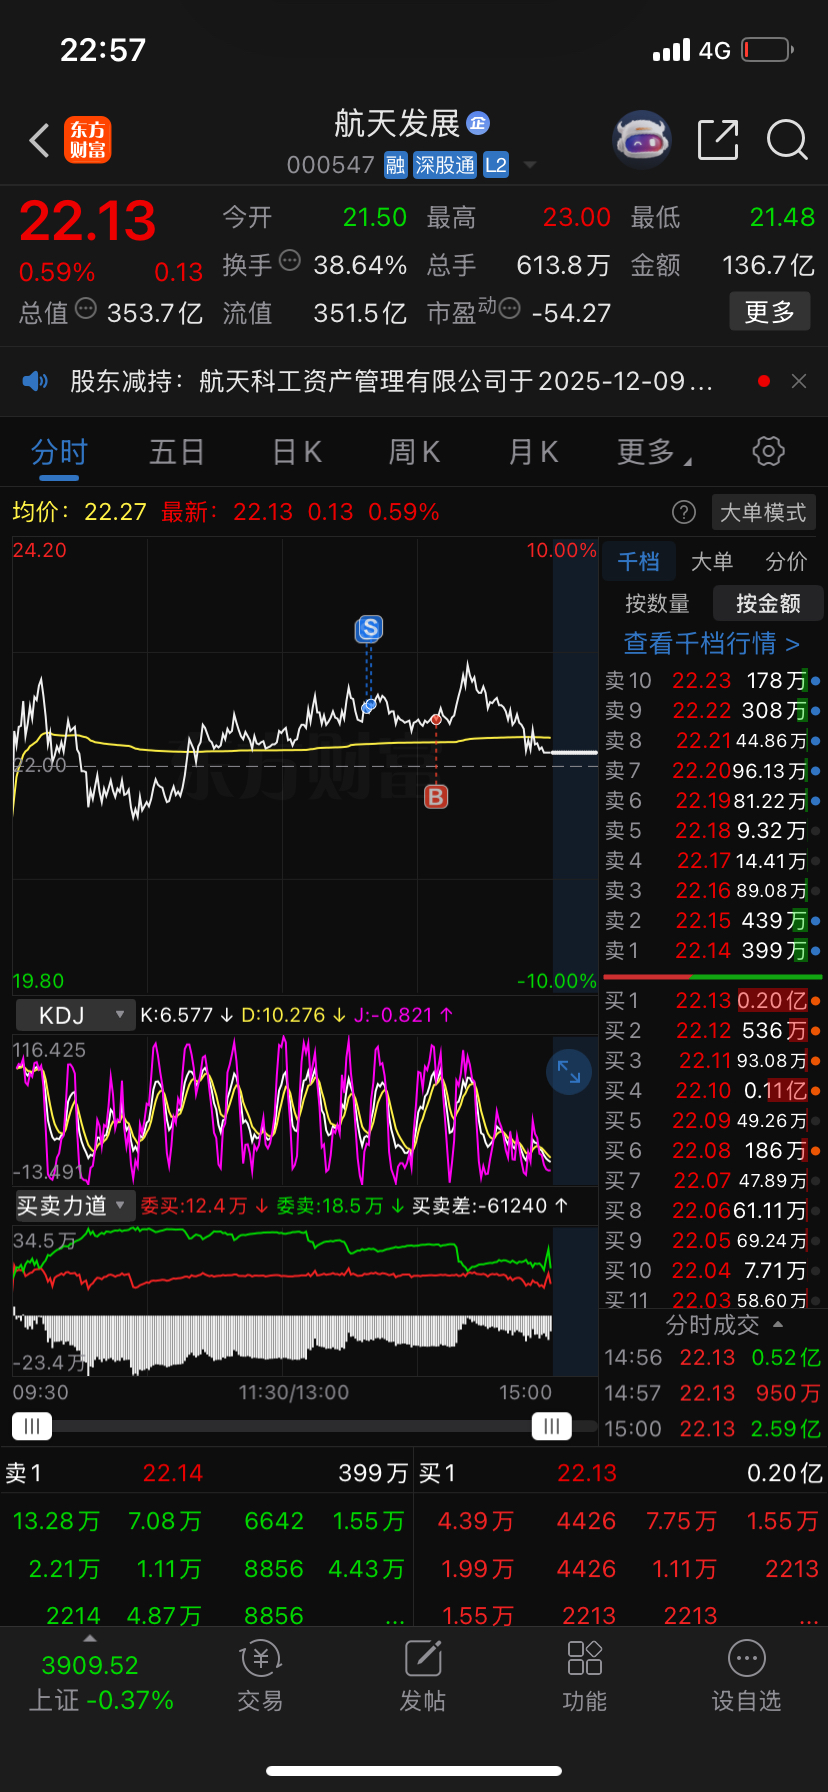Collapse the 分时成交 section arrow
The width and height of the screenshot is (828, 1792).
[778, 1325]
